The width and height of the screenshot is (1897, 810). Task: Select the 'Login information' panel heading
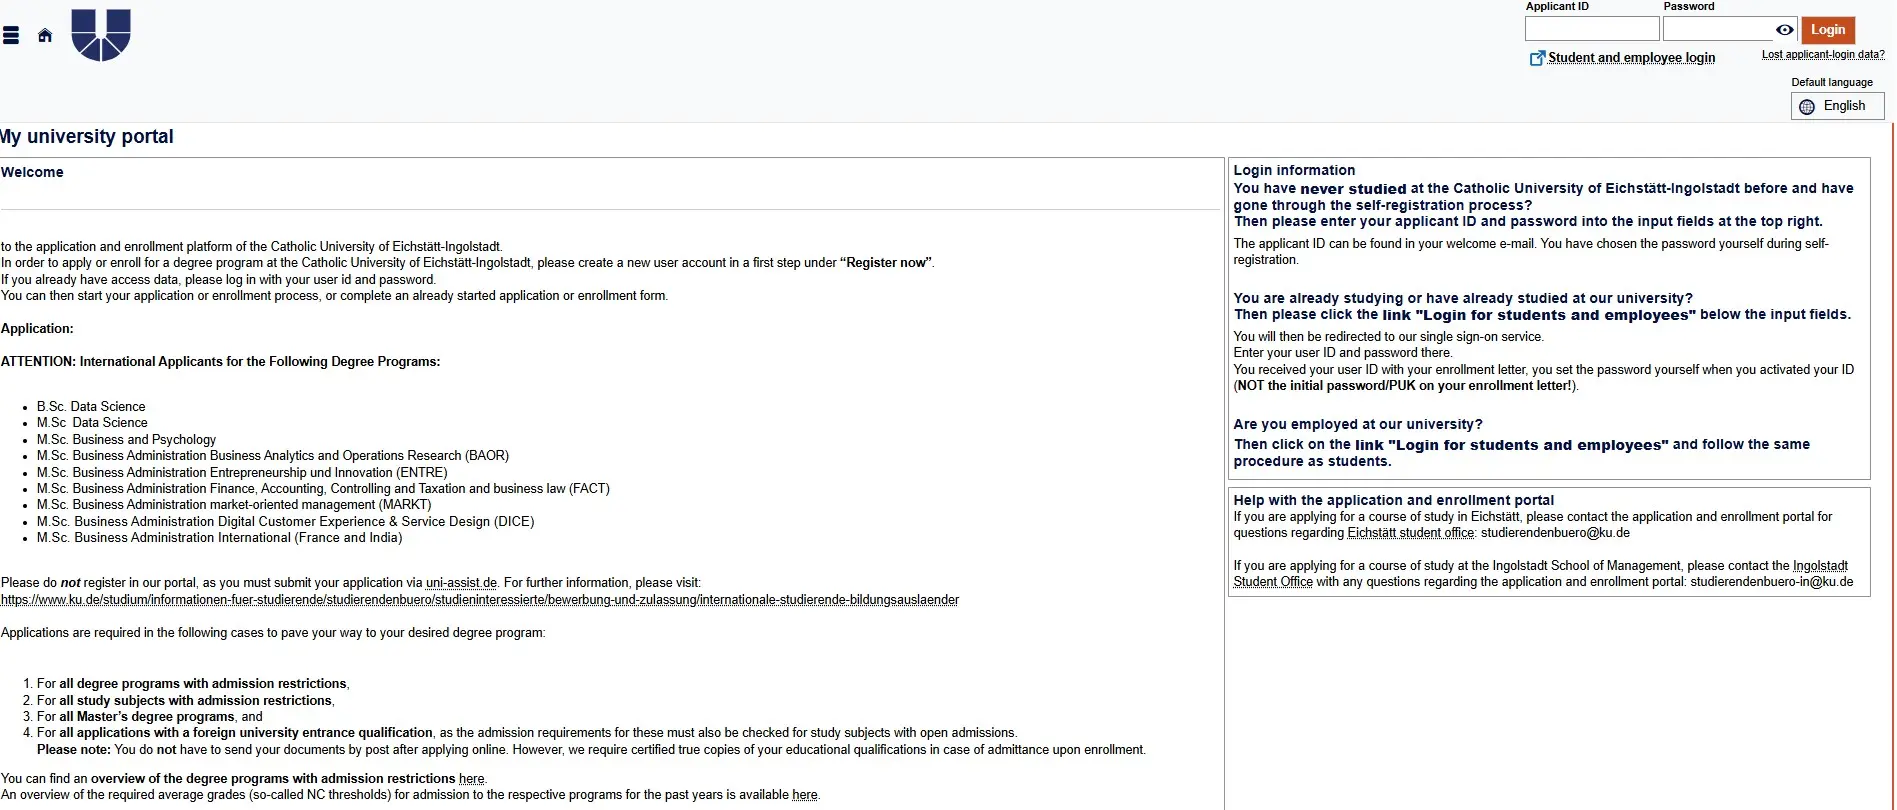click(1294, 171)
